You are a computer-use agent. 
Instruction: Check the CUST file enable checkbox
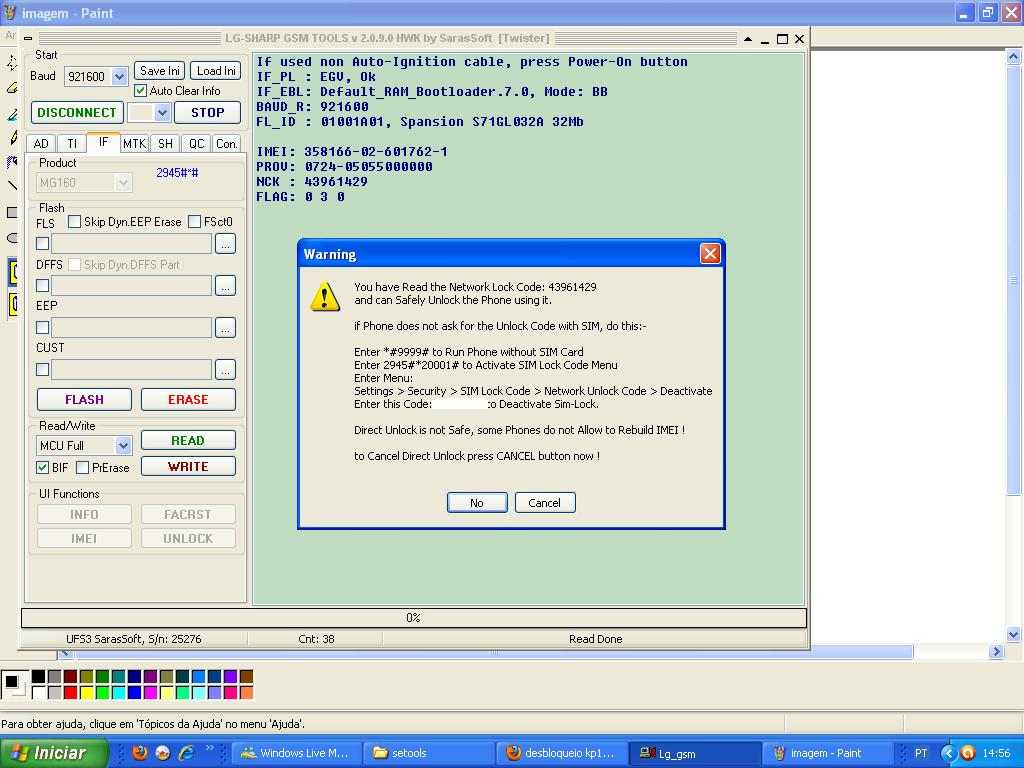pyautogui.click(x=42, y=370)
